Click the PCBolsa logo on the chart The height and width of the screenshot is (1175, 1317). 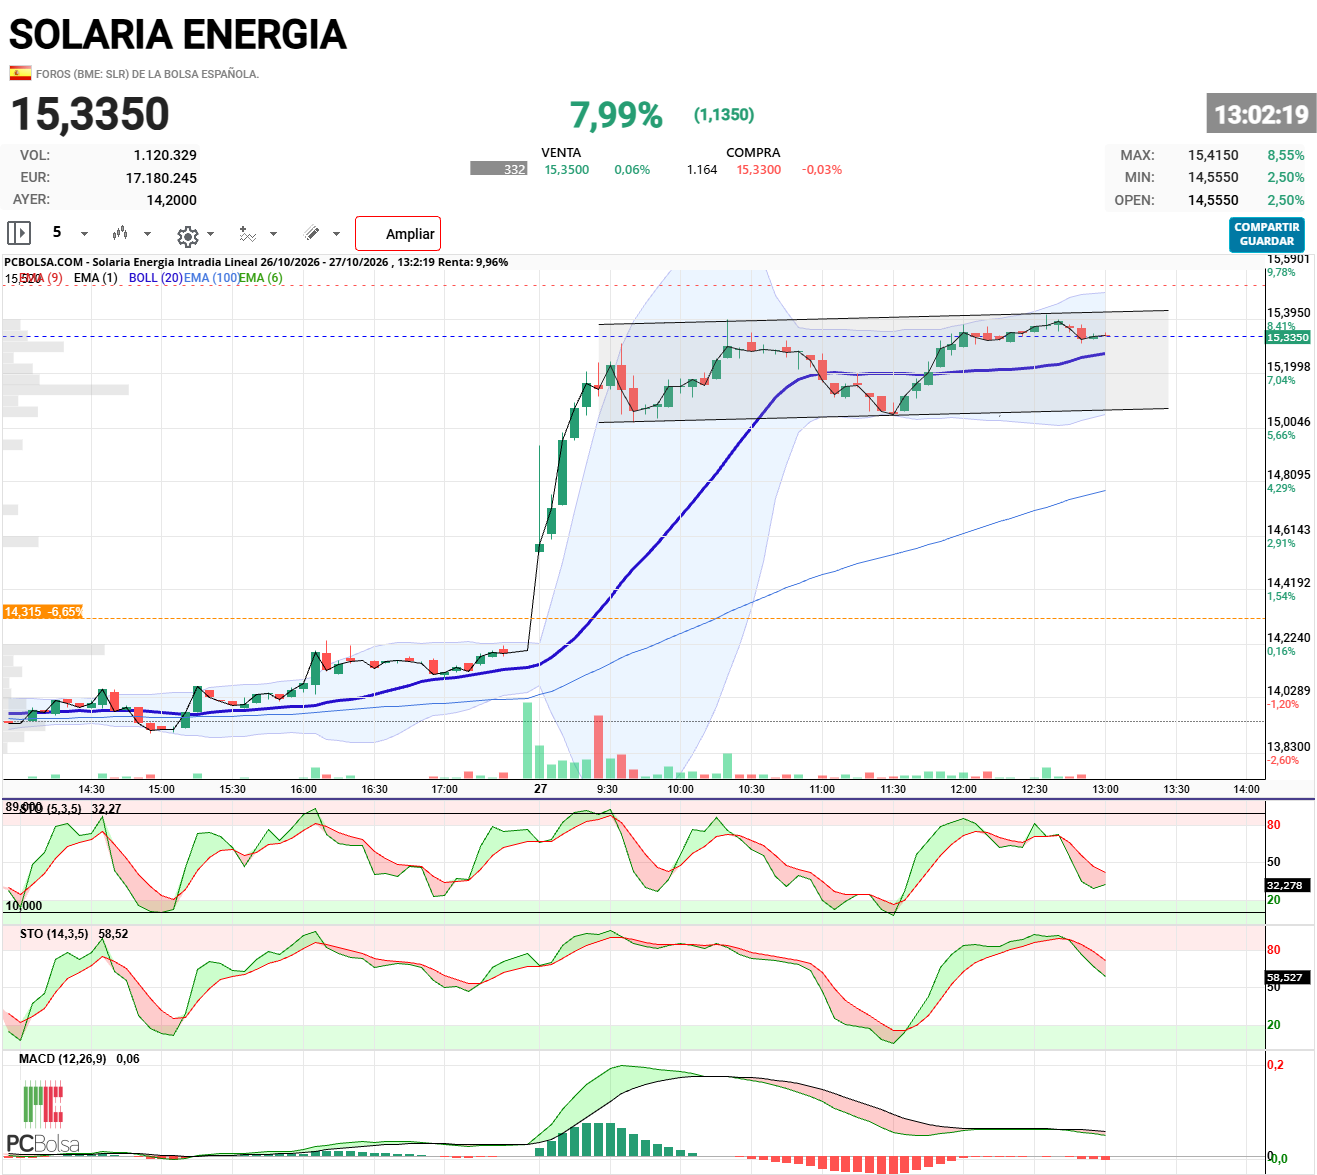pyautogui.click(x=43, y=1118)
